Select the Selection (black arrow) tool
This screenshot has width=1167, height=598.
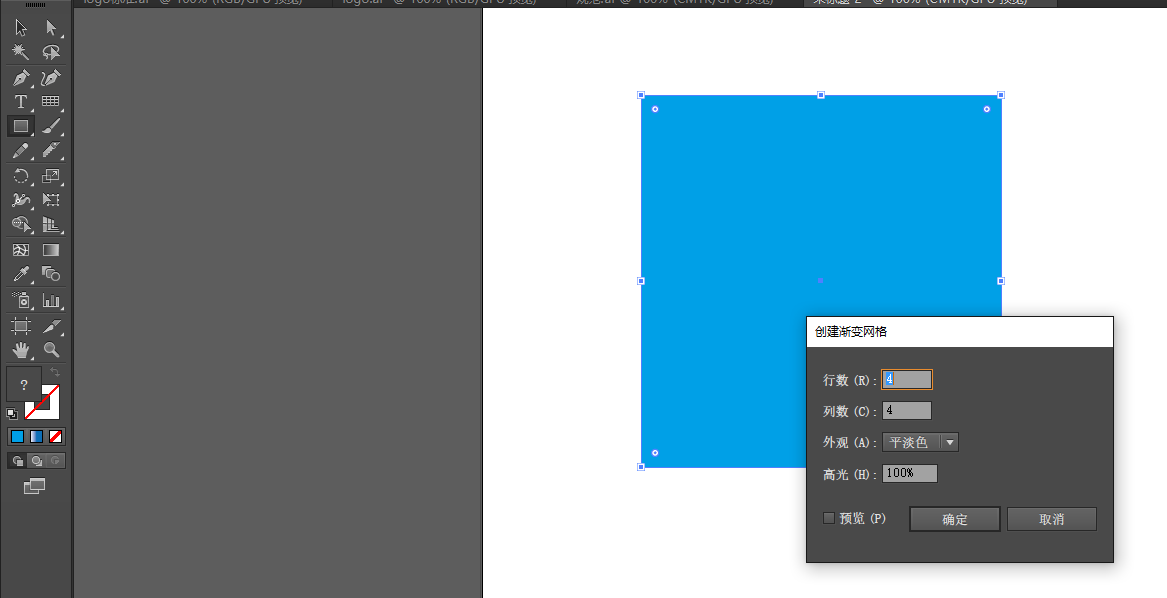coord(21,28)
